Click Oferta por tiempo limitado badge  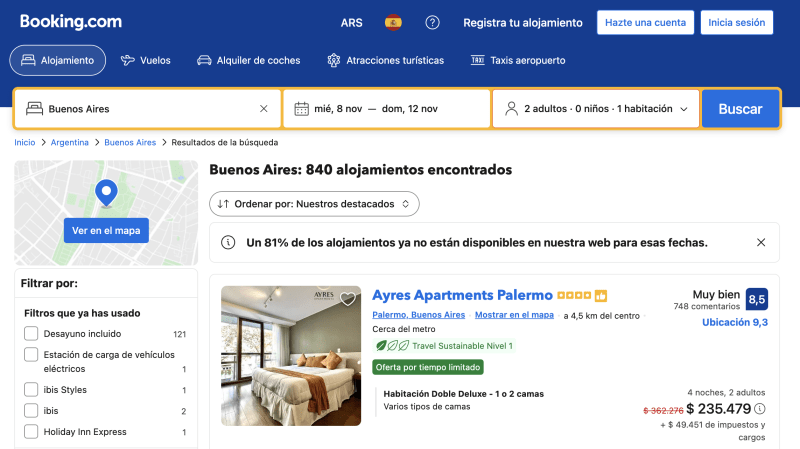coord(428,367)
